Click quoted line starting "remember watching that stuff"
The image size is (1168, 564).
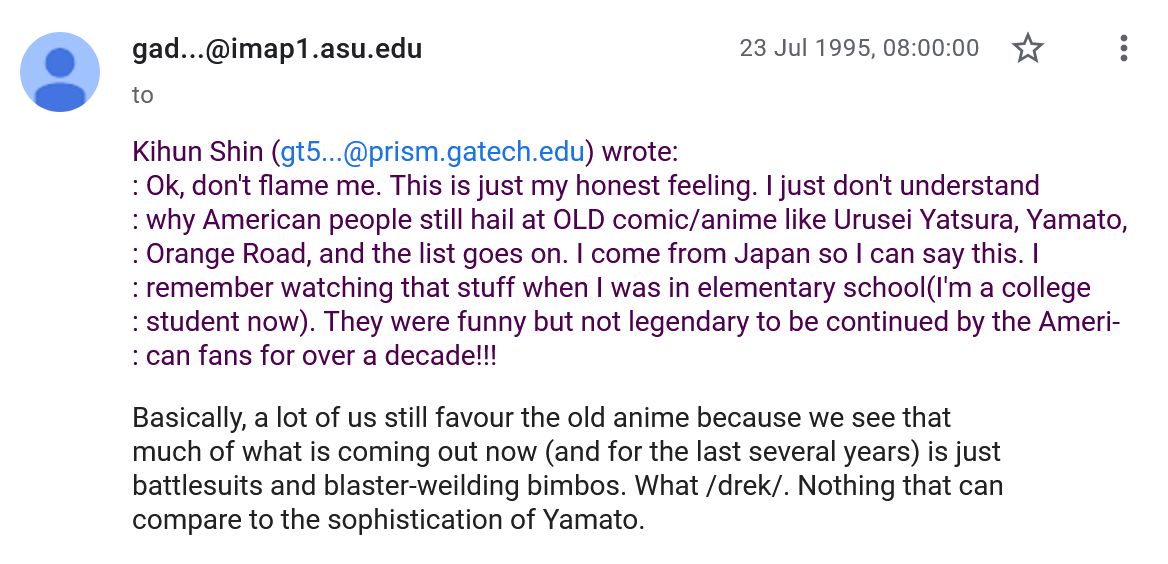coord(612,288)
